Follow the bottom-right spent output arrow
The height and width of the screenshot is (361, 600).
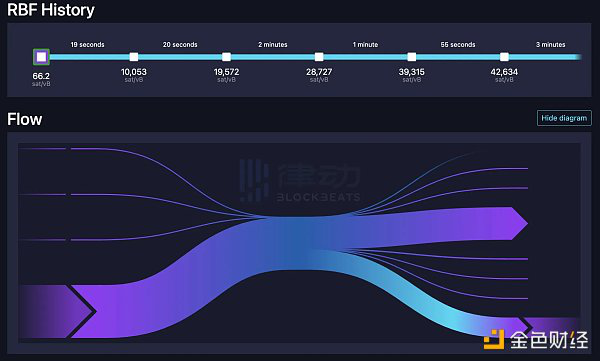552,327
